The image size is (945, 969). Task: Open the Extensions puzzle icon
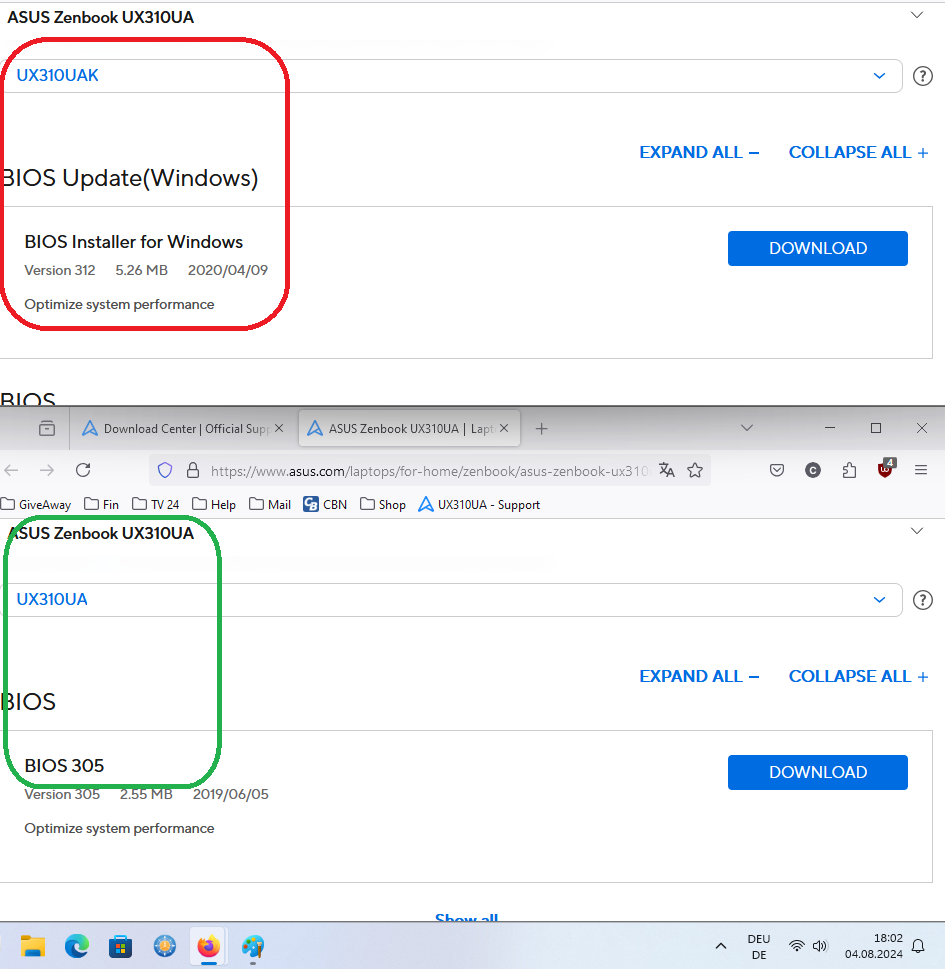(x=849, y=470)
